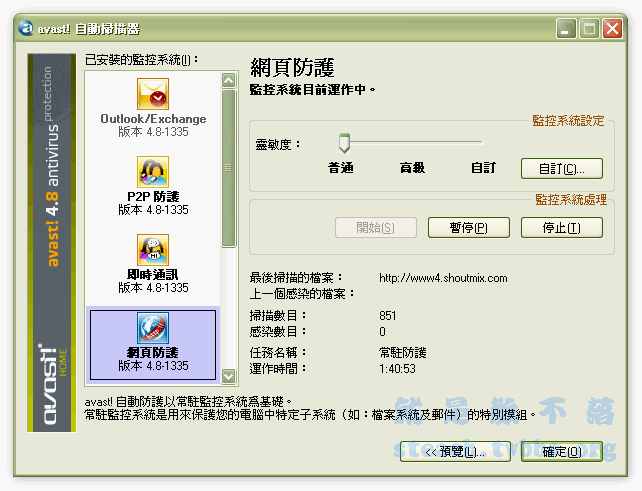Screen dimensions: 642x491
Task: Click the avast! logo in the title bar
Action: 25,28
